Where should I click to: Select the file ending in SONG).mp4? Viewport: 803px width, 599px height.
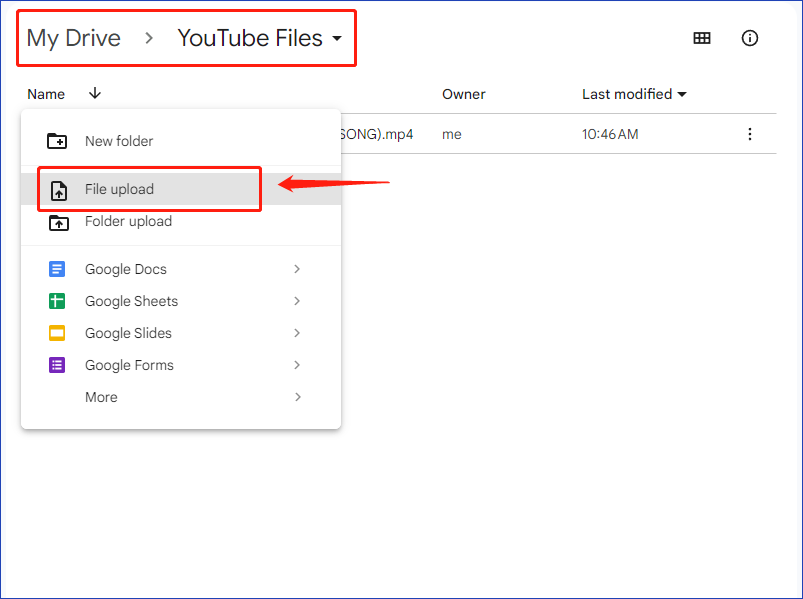pyautogui.click(x=377, y=134)
